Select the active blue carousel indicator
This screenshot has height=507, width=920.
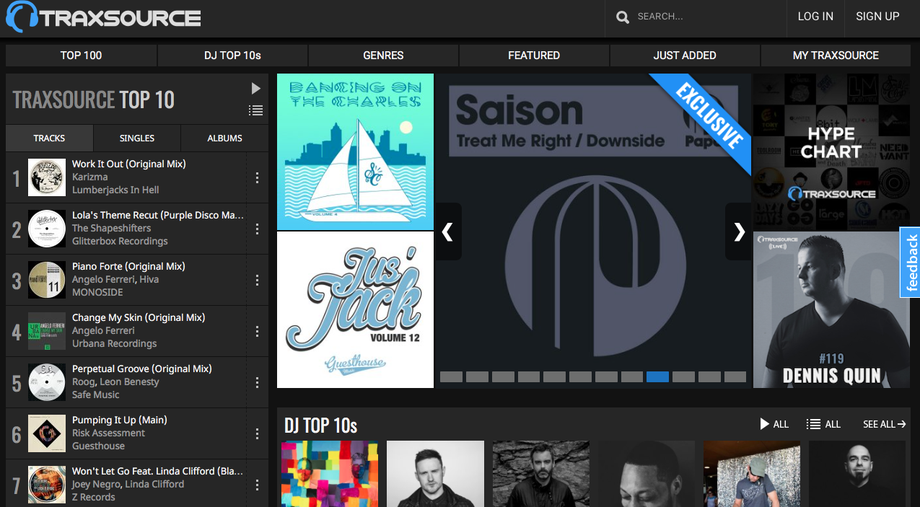[x=658, y=377]
